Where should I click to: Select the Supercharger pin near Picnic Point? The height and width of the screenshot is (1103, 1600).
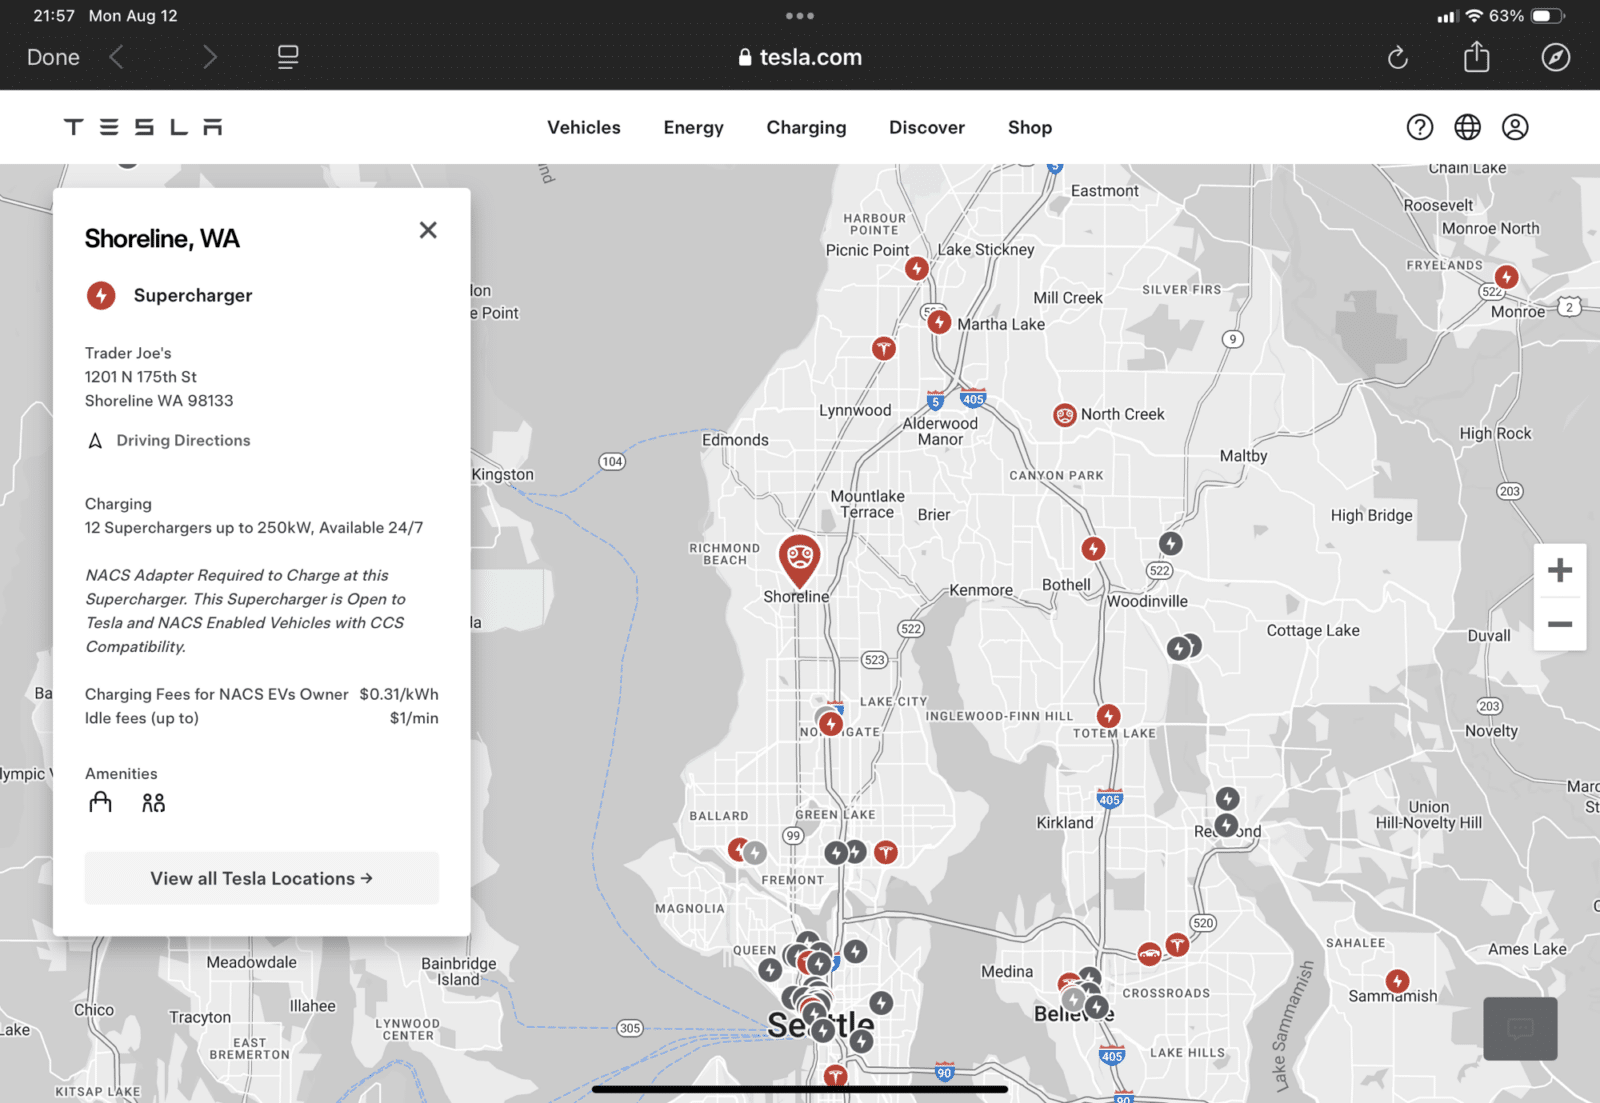coord(917,268)
